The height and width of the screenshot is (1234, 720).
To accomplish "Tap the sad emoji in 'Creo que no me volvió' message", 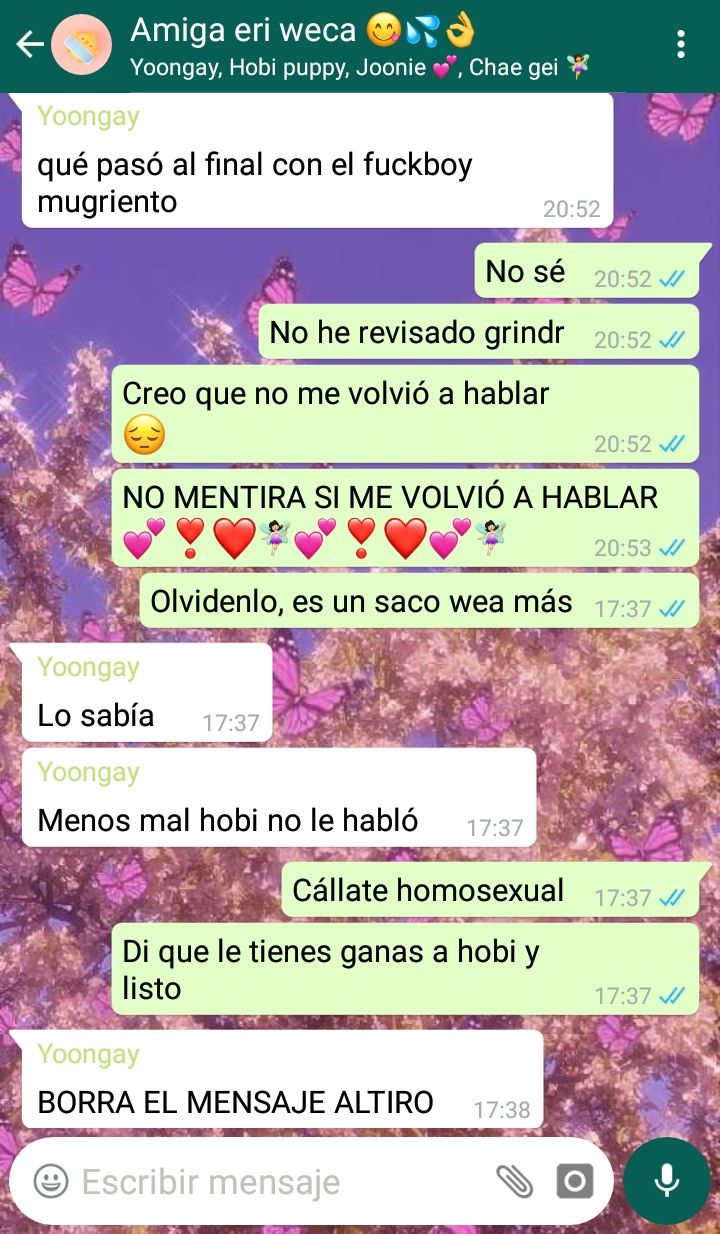I will 144,436.
